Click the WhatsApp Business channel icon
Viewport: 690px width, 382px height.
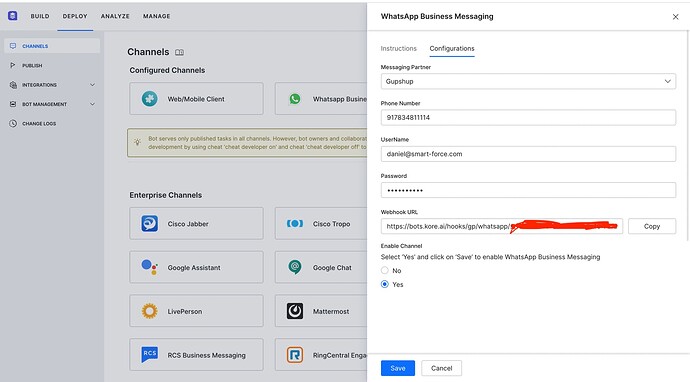(x=294, y=99)
